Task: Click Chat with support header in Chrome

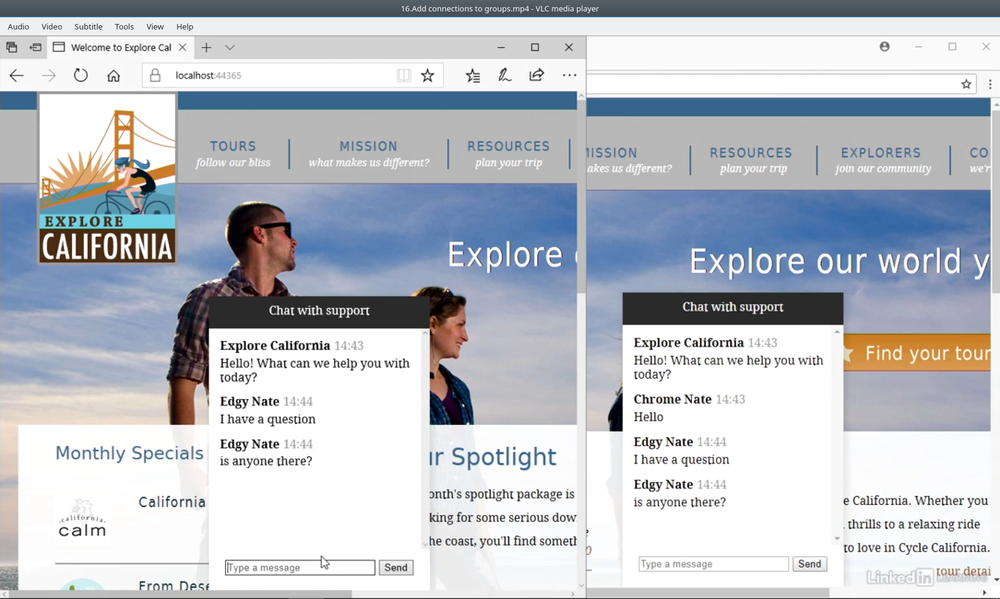Action: (x=733, y=307)
